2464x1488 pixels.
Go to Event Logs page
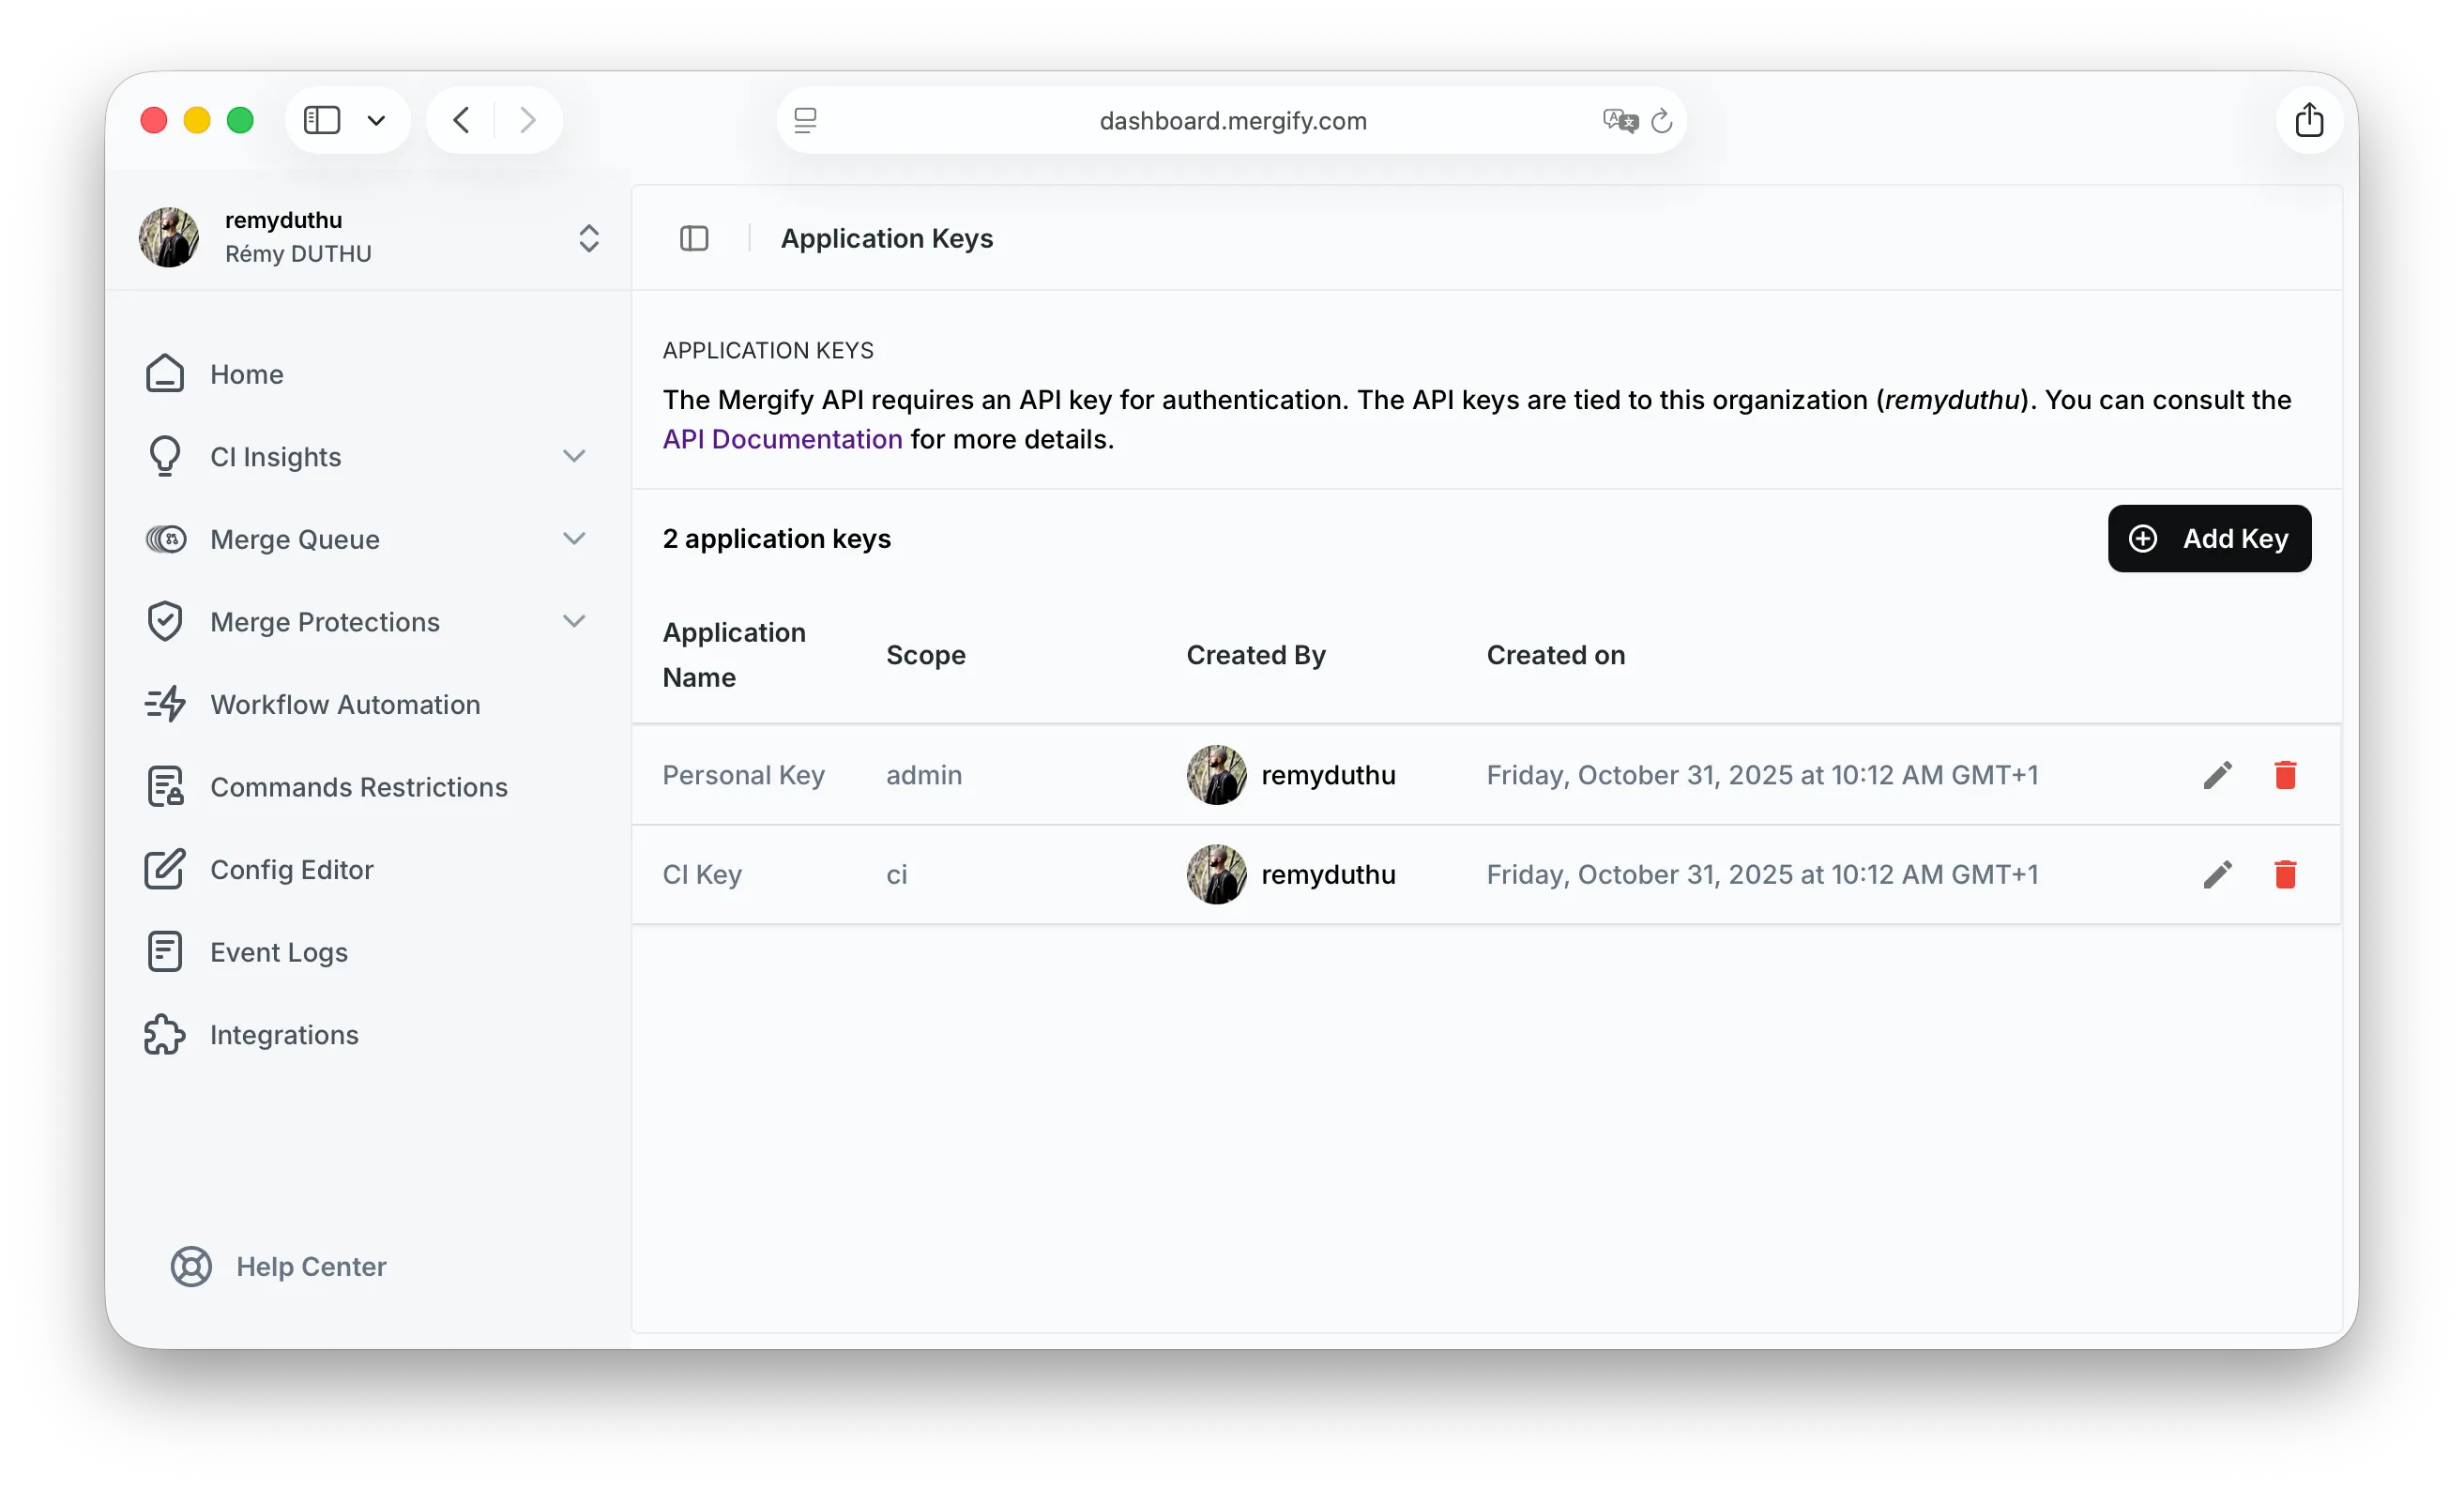[278, 952]
